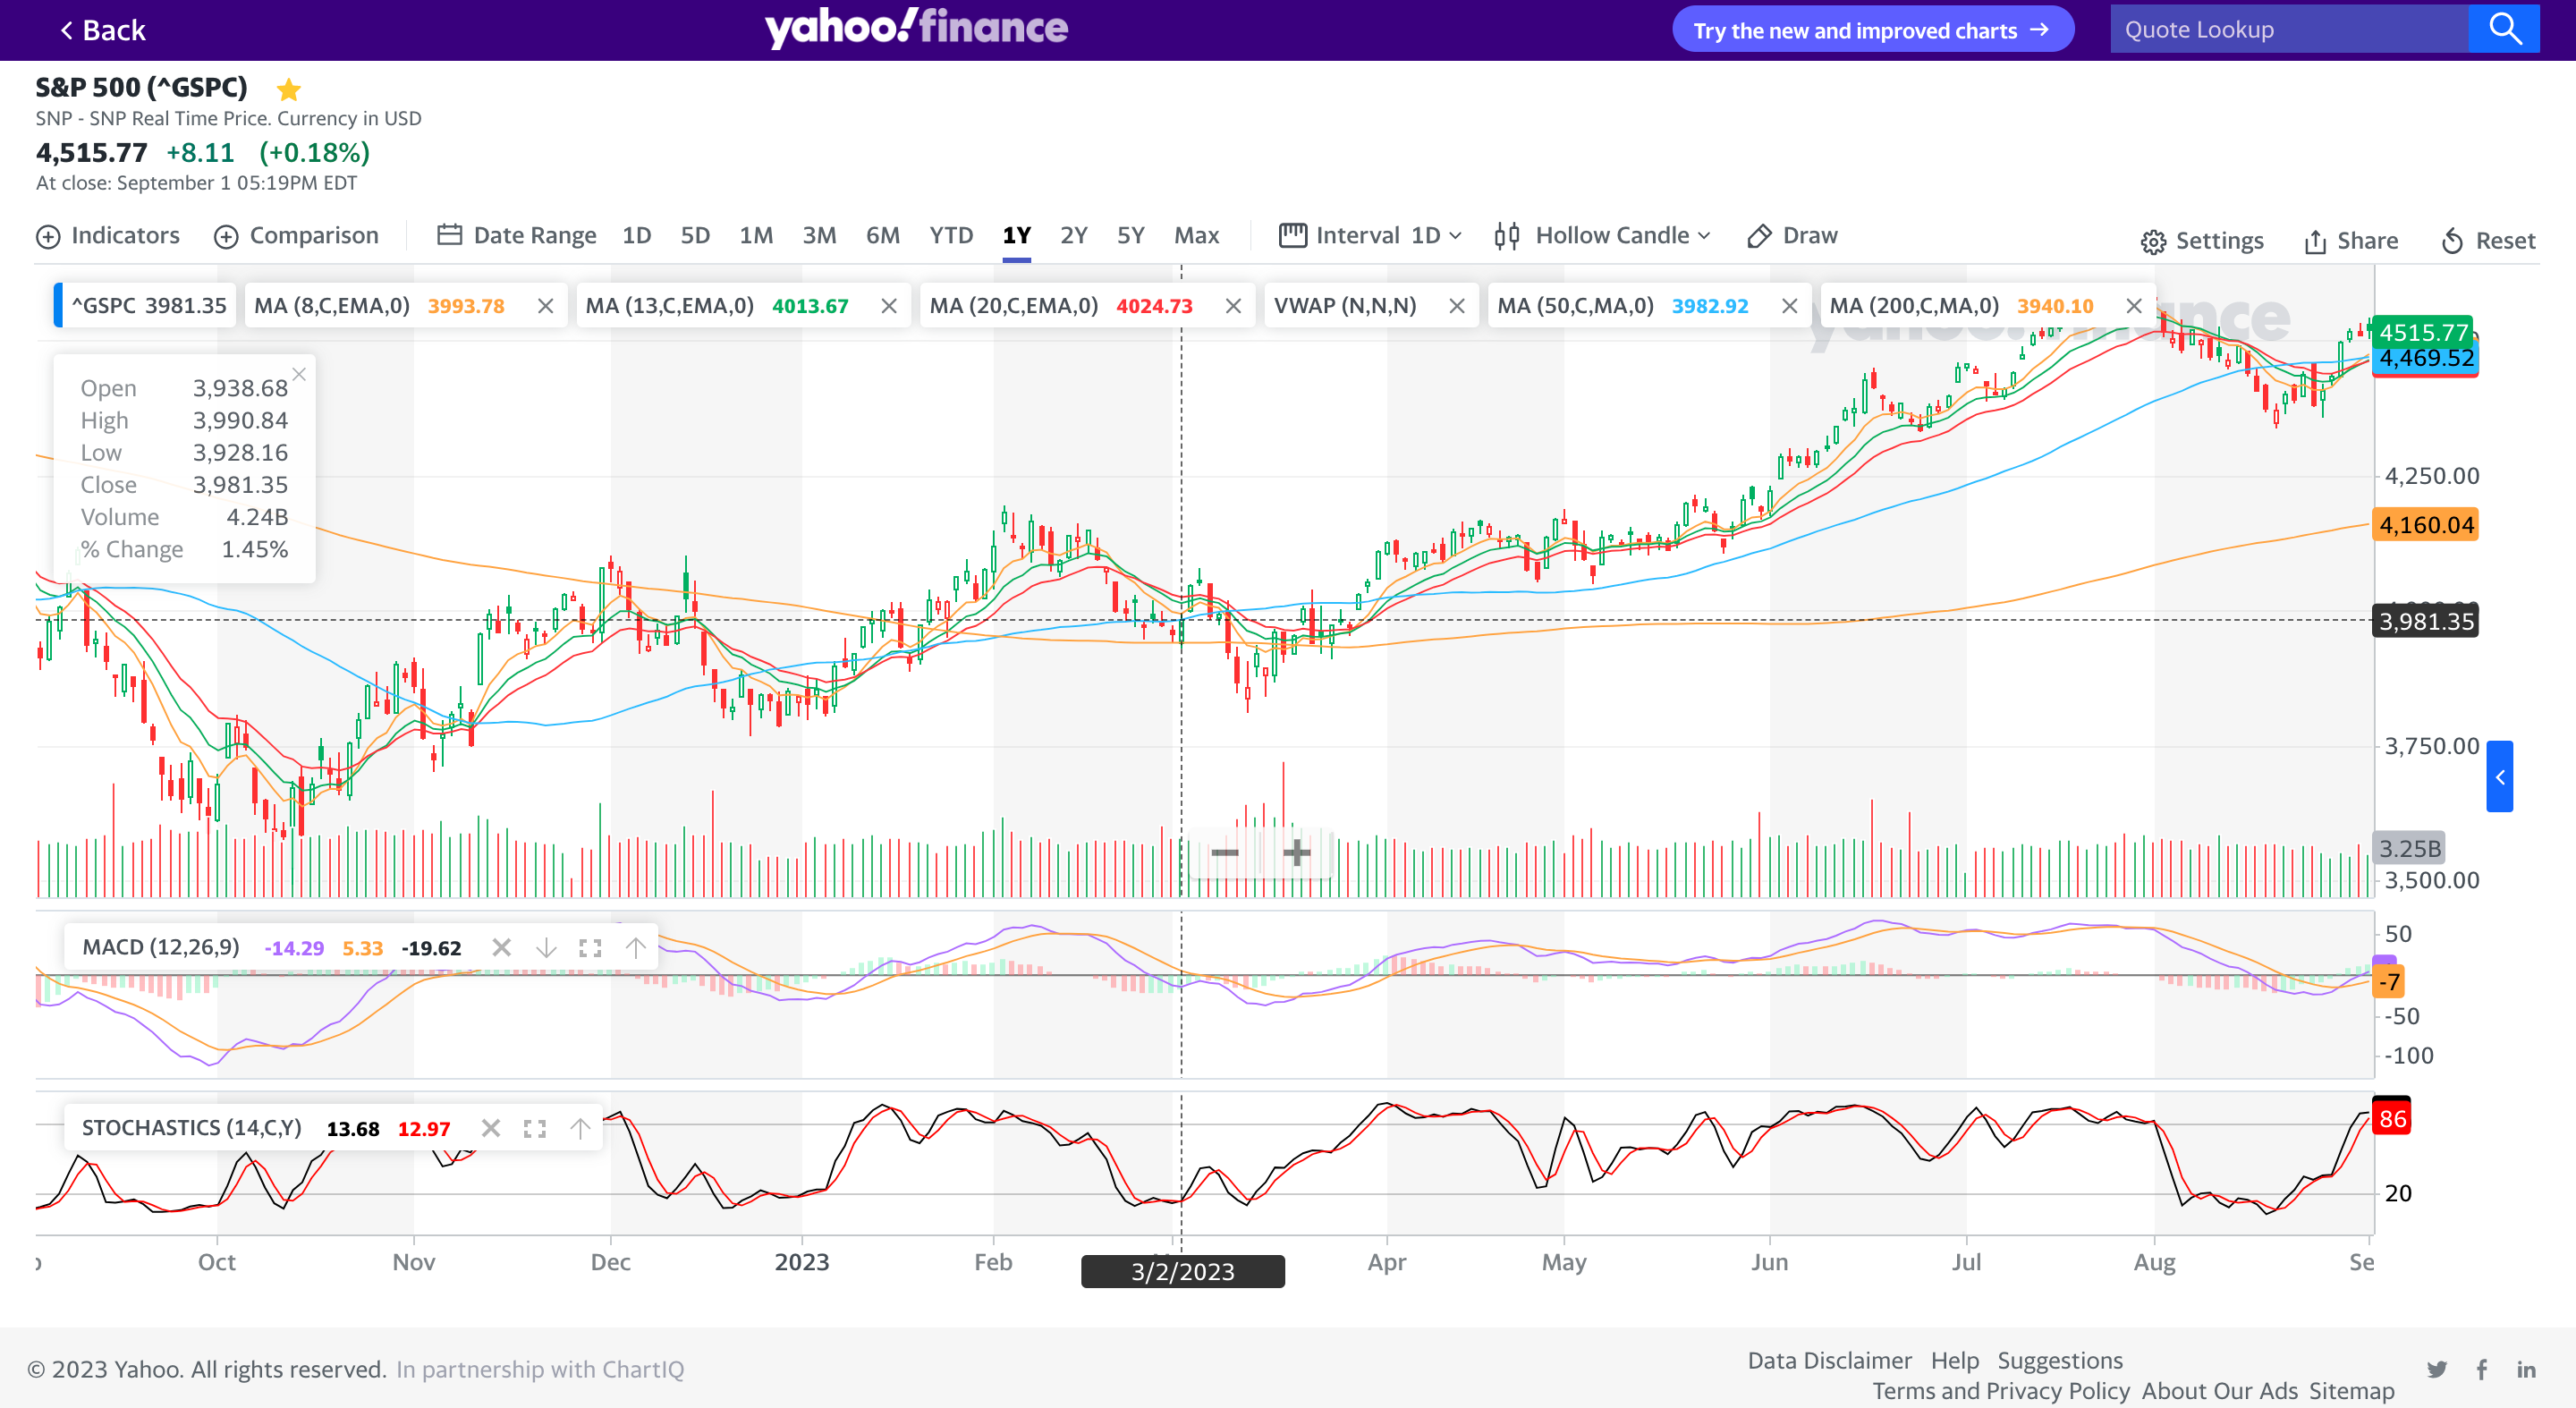2576x1408 pixels.
Task: Select the 6M range tab
Action: click(x=882, y=236)
